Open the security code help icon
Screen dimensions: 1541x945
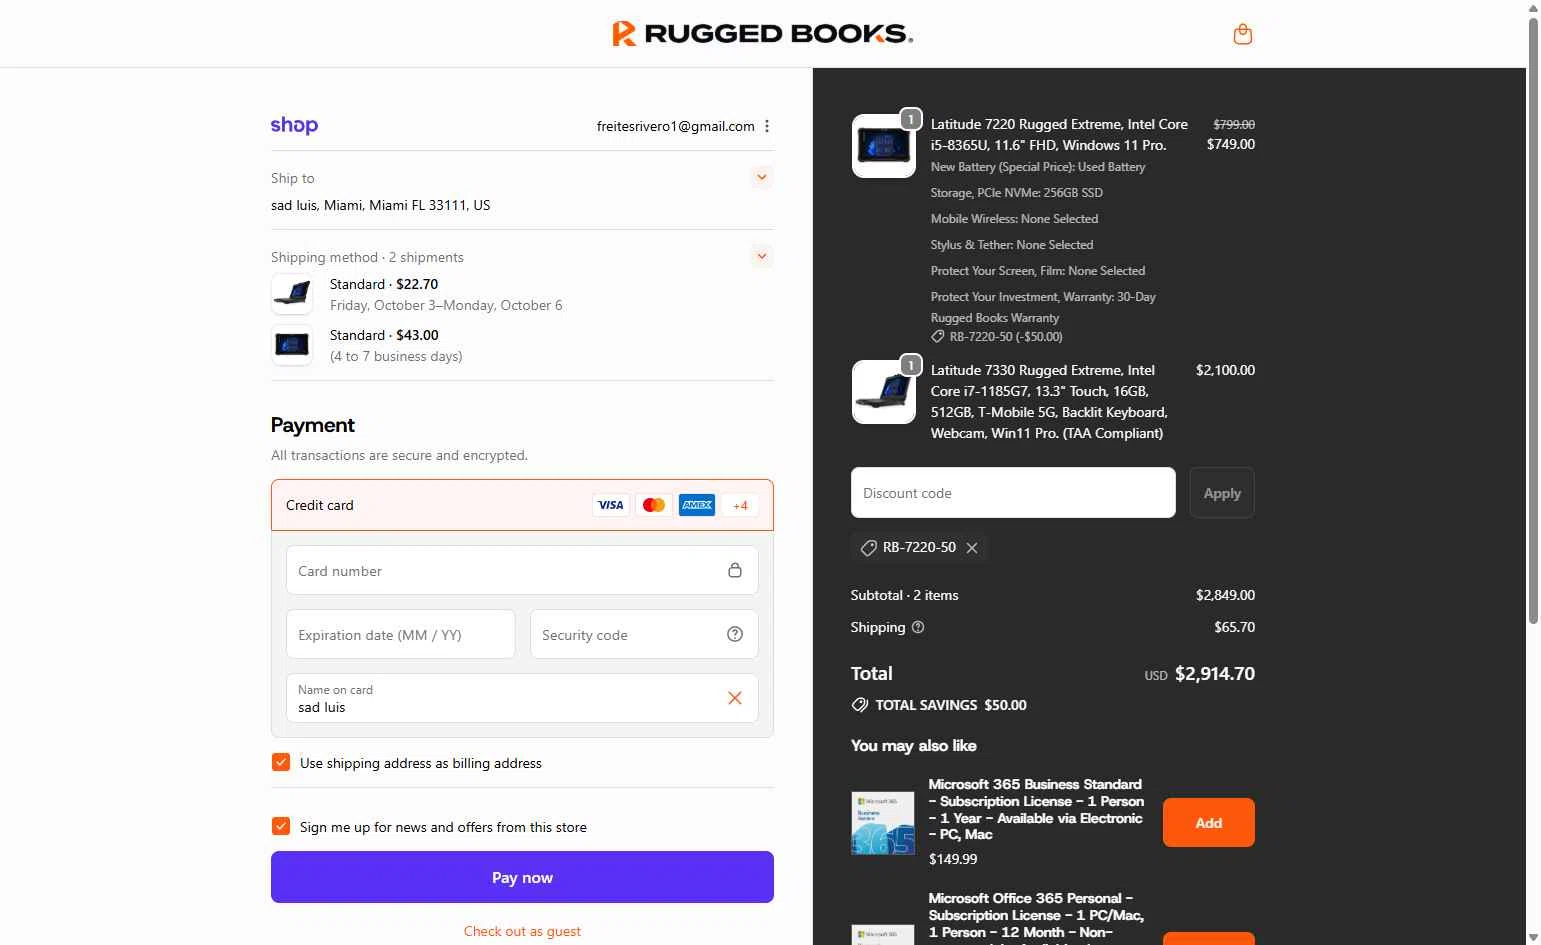(735, 634)
